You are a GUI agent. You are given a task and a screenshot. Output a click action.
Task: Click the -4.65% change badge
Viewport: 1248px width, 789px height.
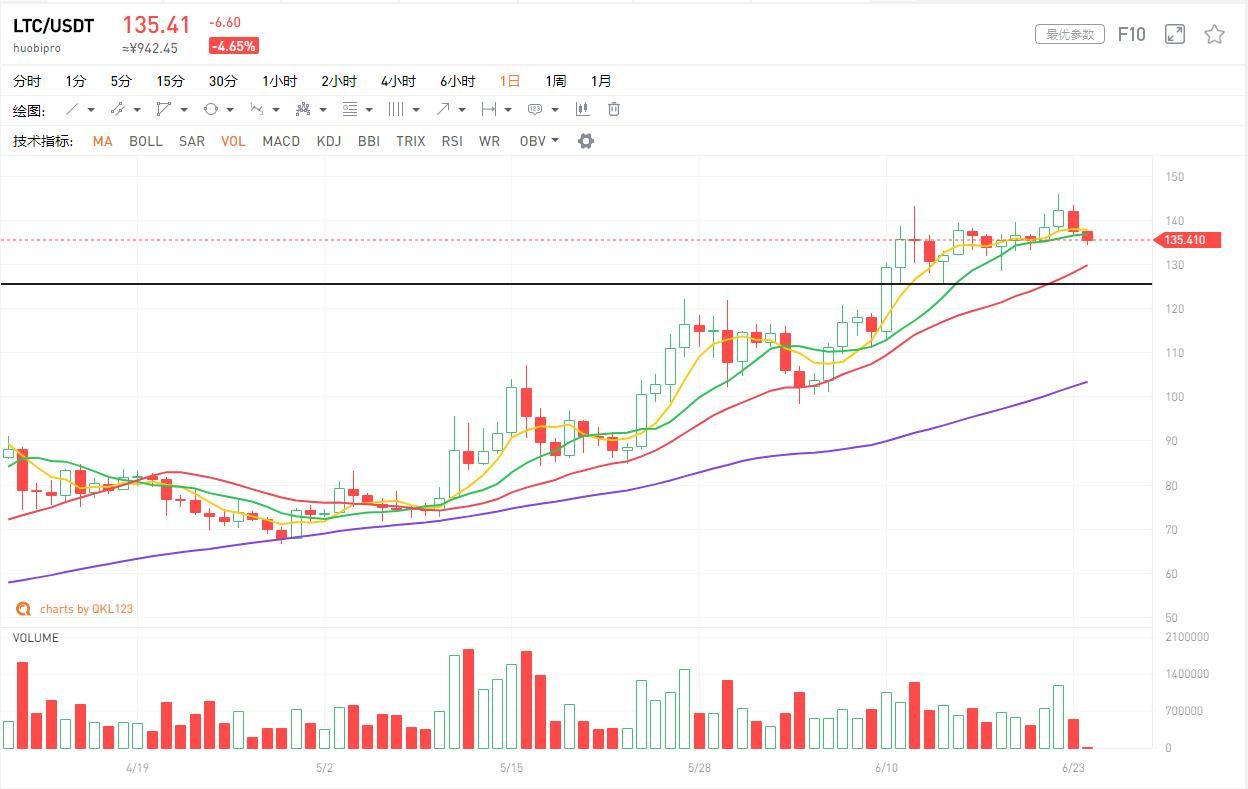click(x=233, y=46)
